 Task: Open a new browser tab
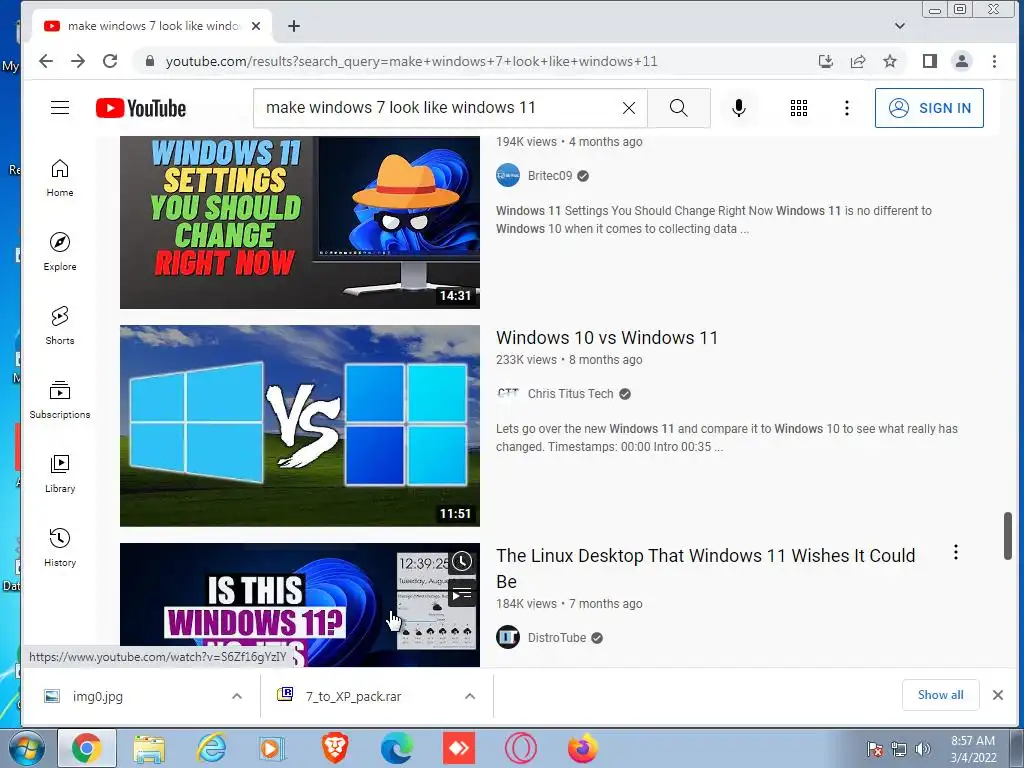[x=294, y=26]
